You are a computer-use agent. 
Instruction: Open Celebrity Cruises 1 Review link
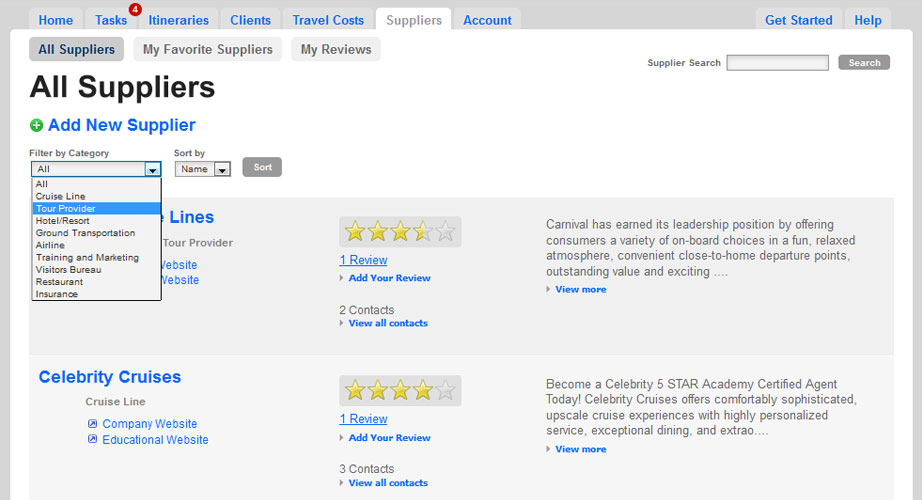click(x=363, y=419)
